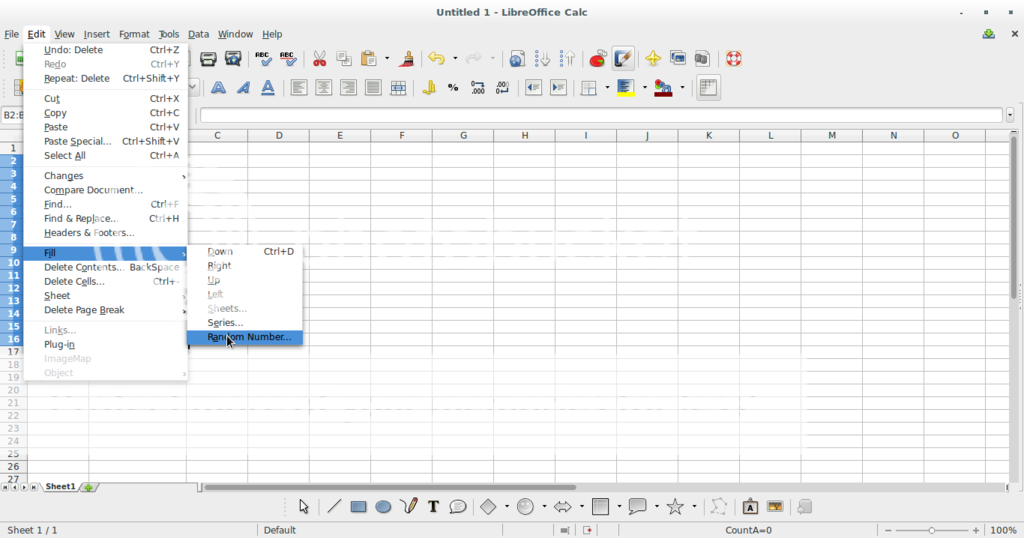Click the Cut scissors icon
Viewport: 1024px width, 538px height.
click(319, 59)
